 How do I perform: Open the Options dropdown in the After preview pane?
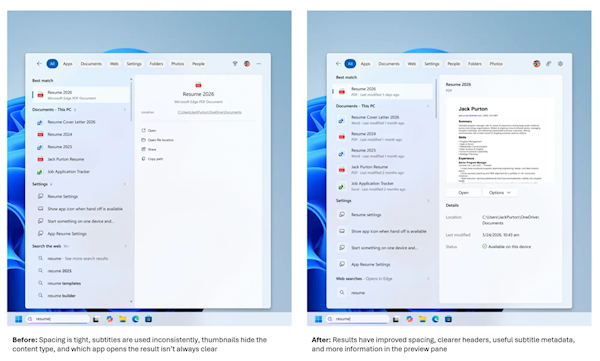click(500, 193)
